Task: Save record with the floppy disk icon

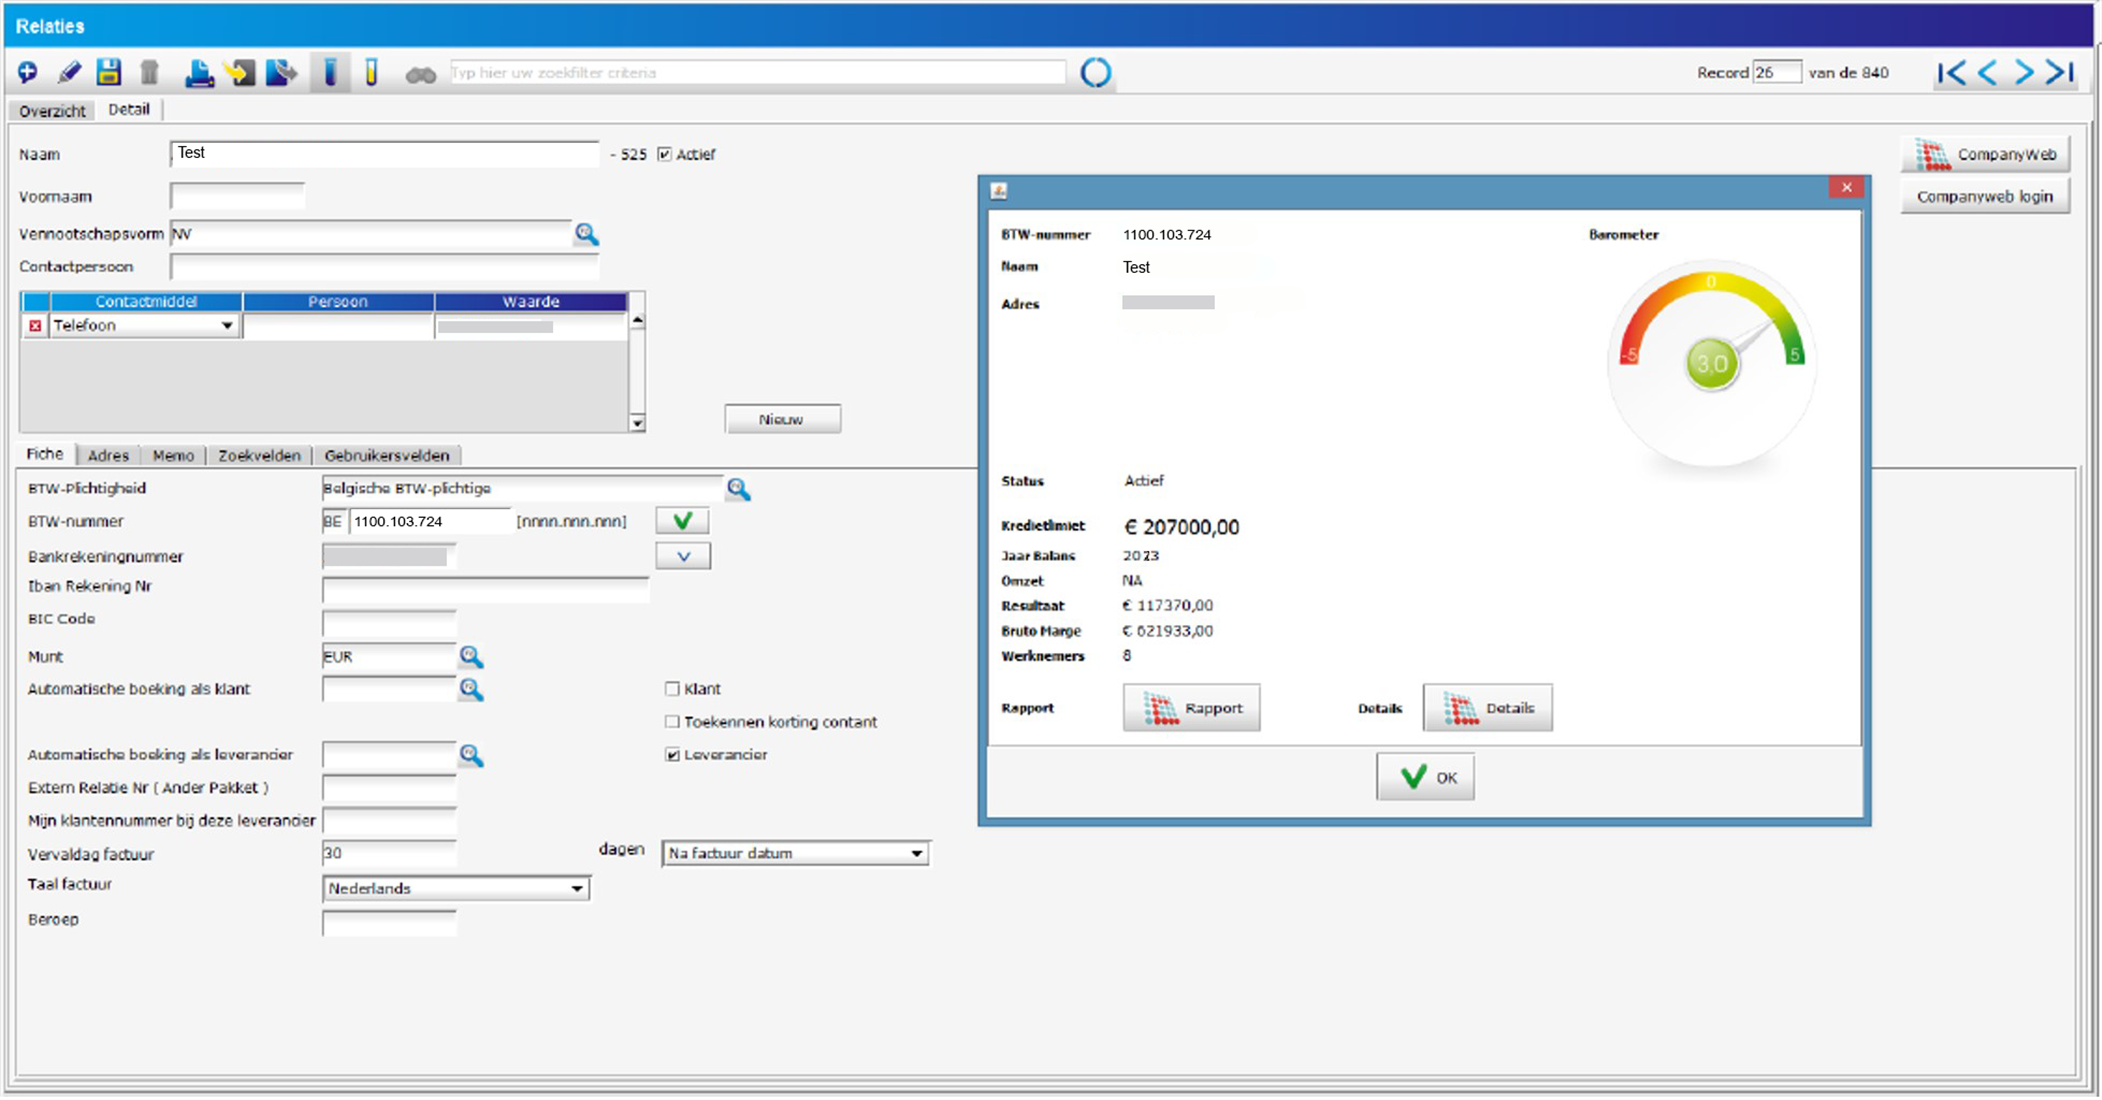Action: pyautogui.click(x=108, y=72)
